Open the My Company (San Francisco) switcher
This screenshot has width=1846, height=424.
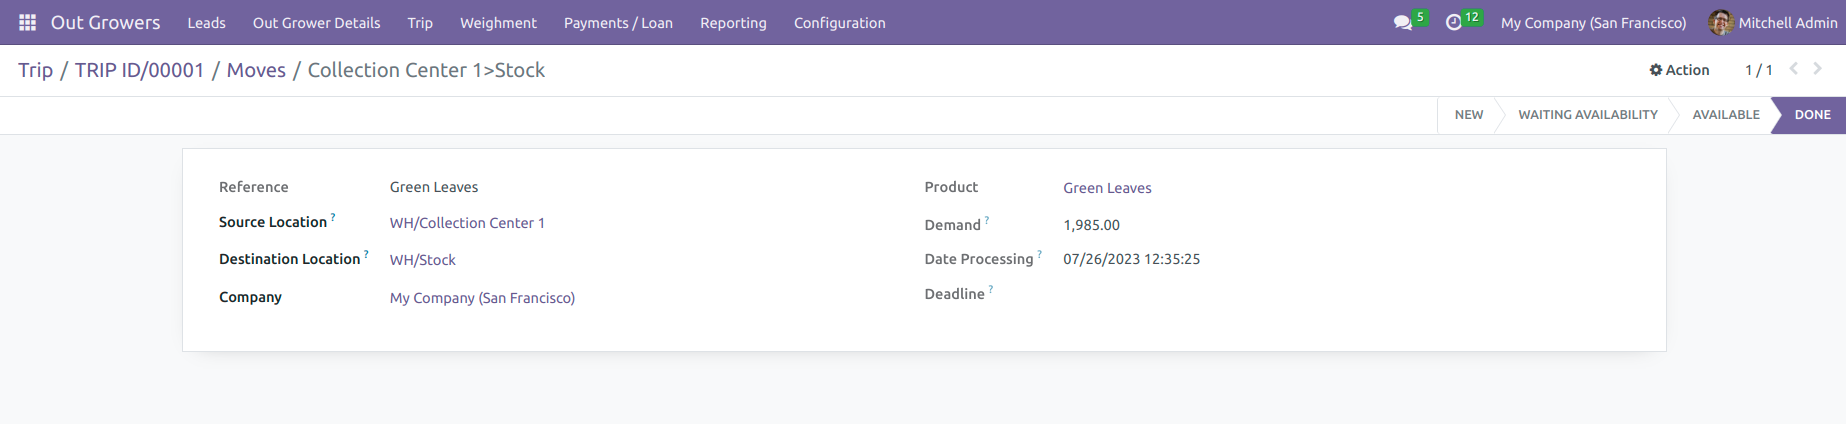[x=1593, y=22]
